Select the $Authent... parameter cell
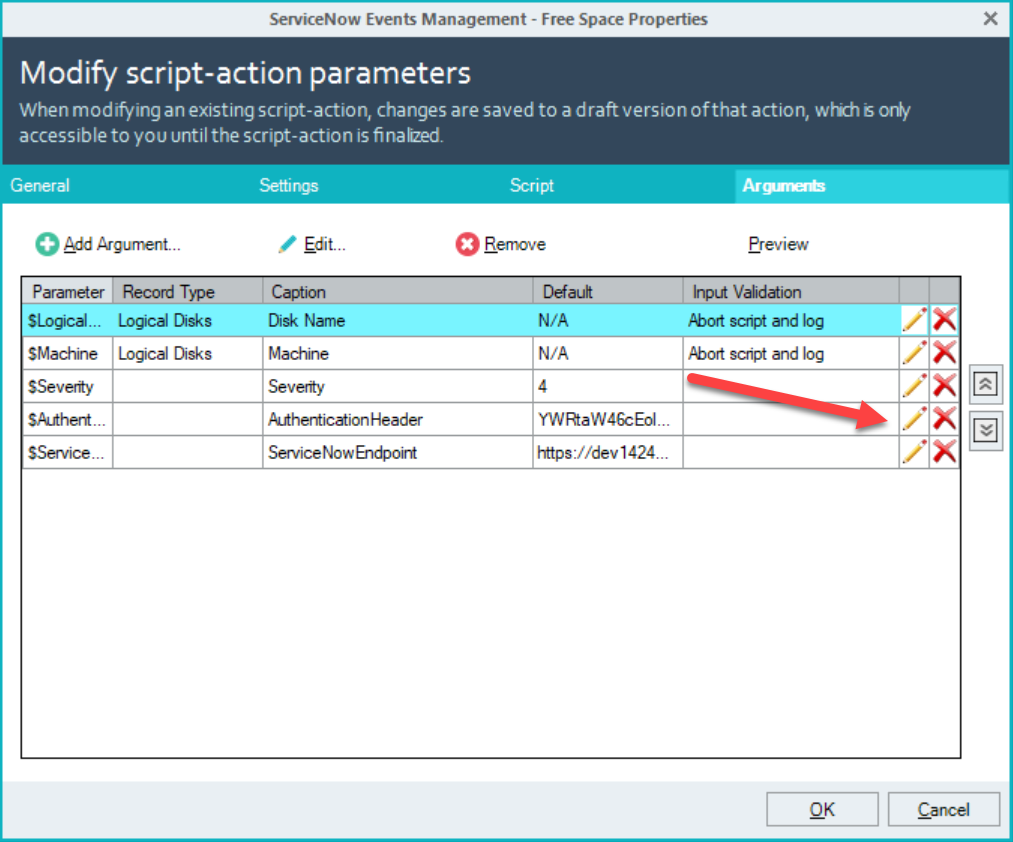Viewport: 1013px width, 842px height. coord(67,419)
